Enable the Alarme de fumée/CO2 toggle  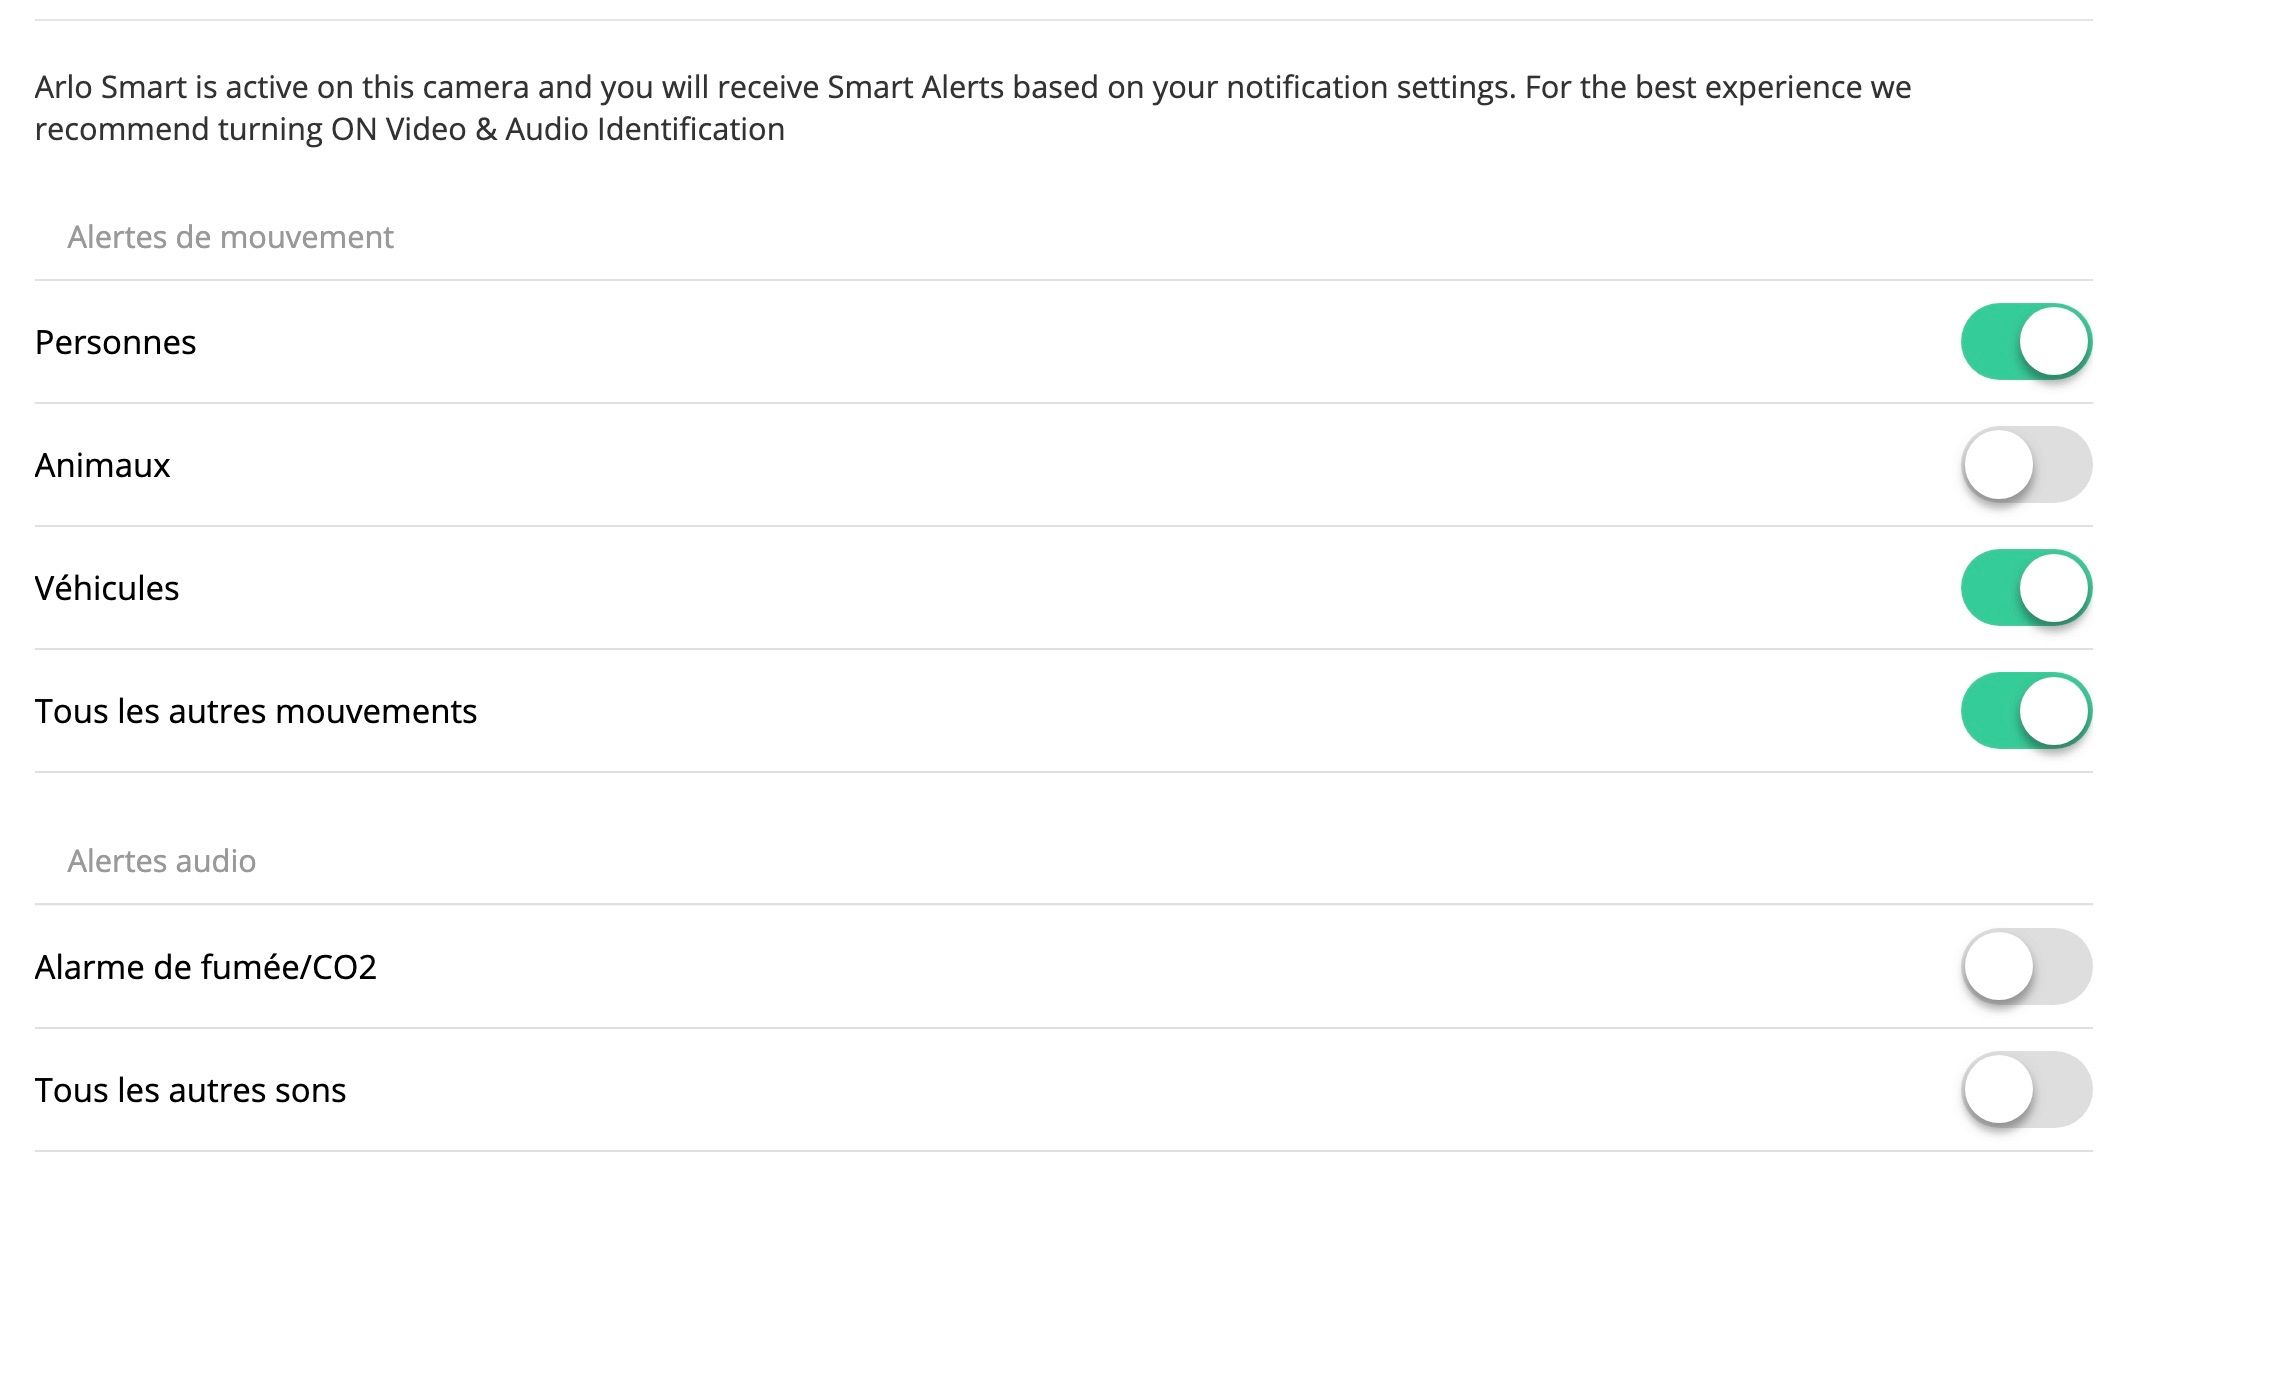[2026, 967]
